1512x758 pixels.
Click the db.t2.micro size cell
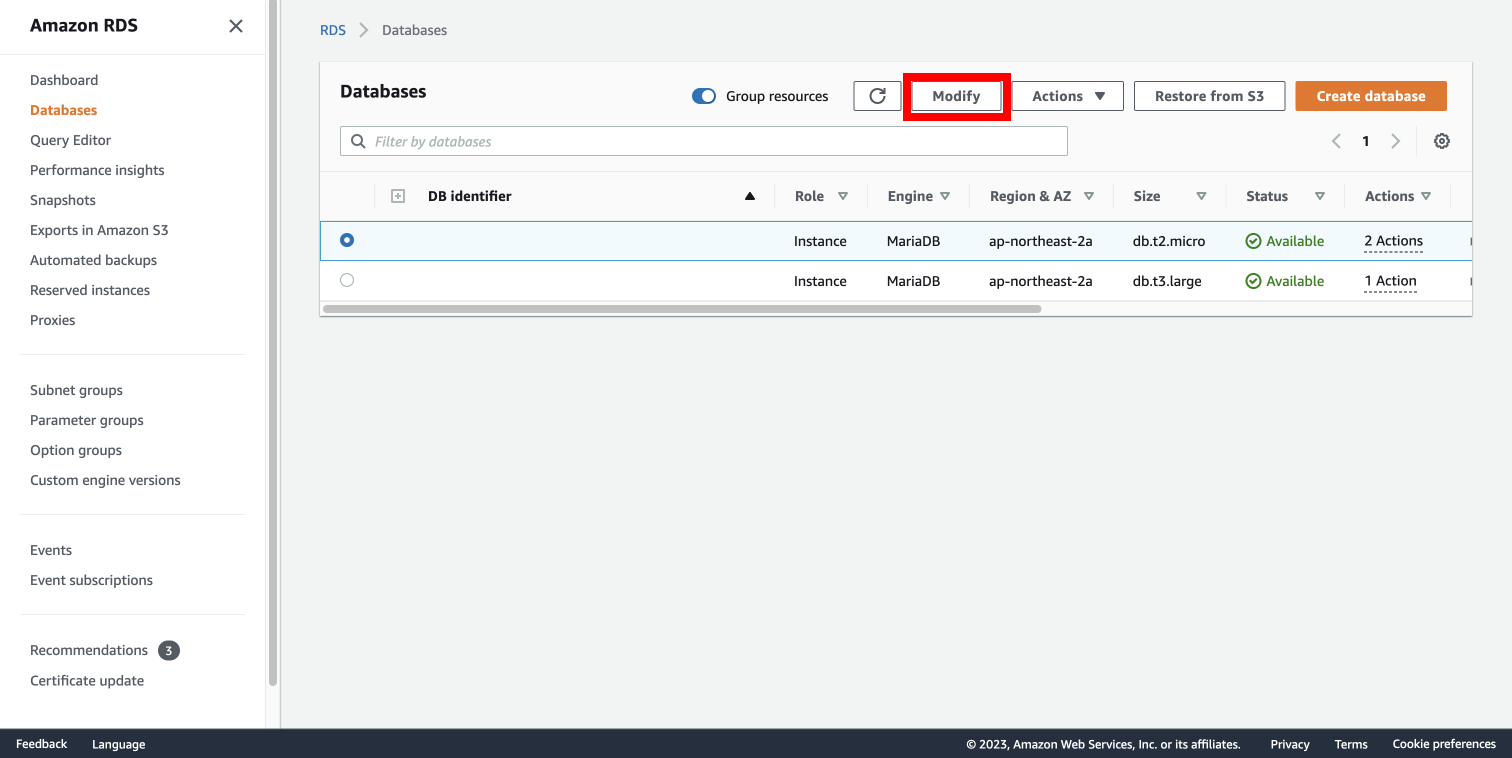pos(1169,241)
